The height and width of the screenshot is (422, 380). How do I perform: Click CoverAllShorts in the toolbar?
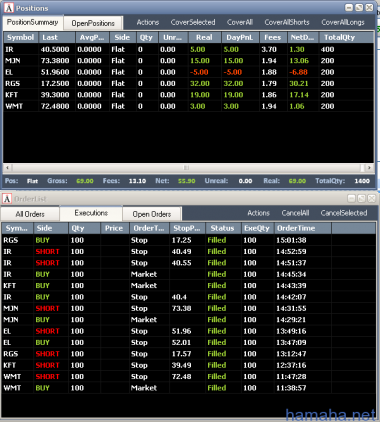(x=287, y=22)
